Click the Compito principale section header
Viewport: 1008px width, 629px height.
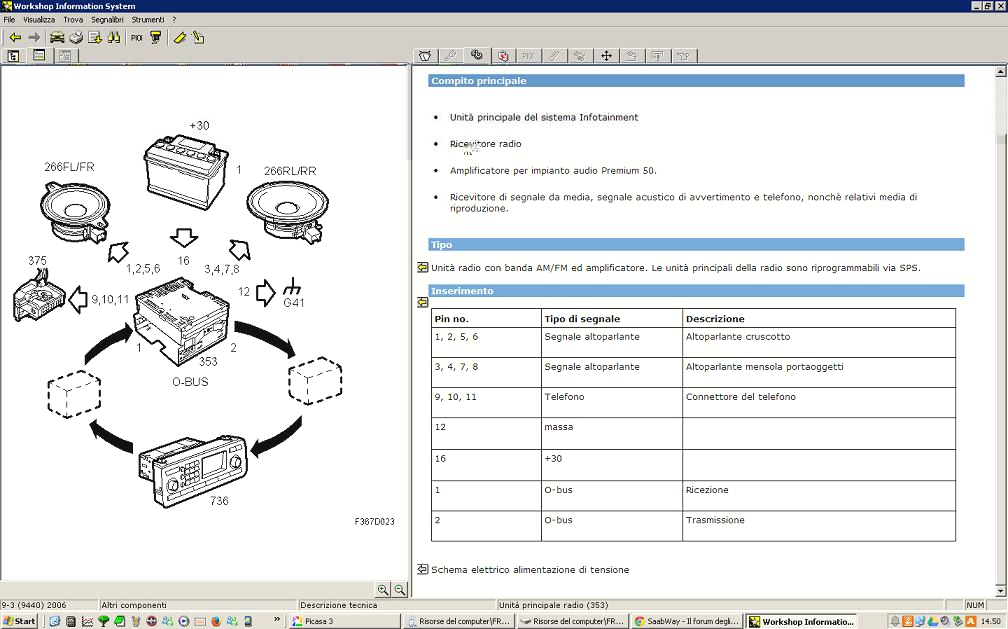point(696,81)
